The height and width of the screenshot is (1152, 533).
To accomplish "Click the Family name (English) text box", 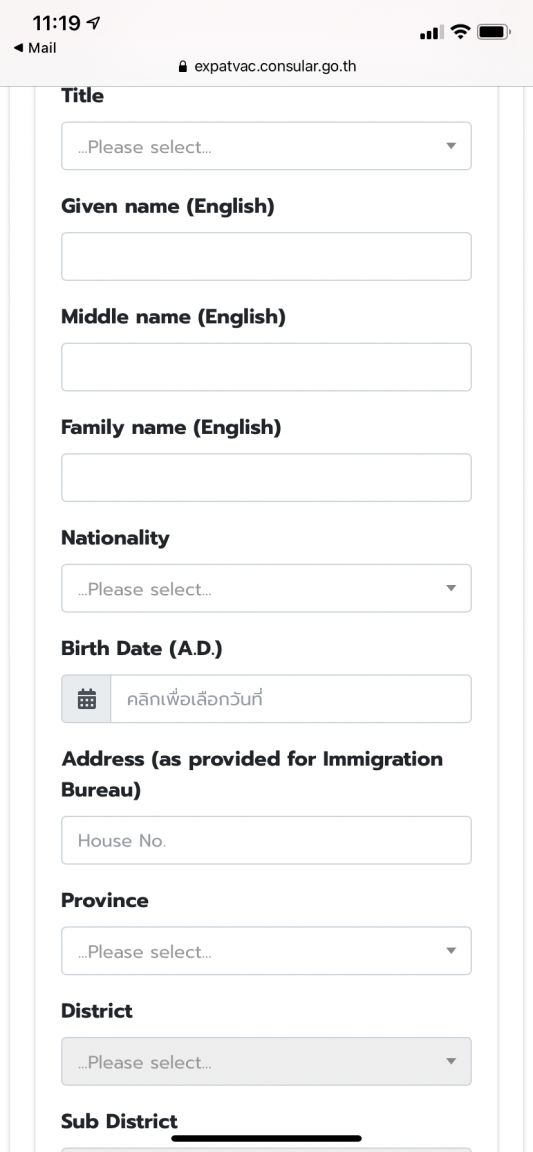I will [x=266, y=478].
